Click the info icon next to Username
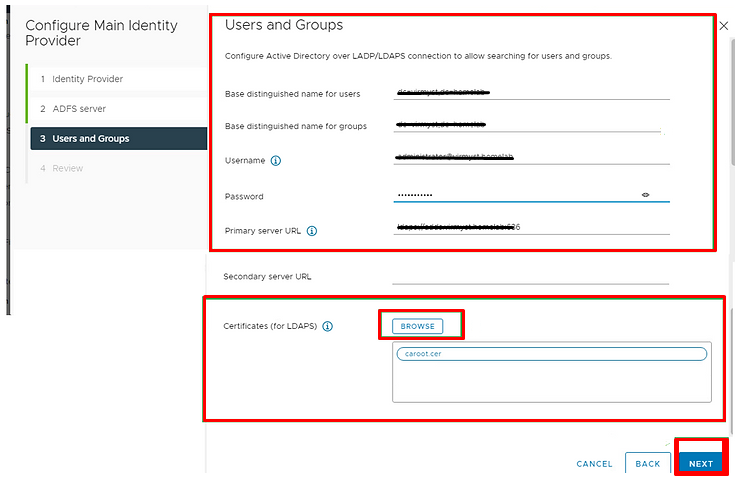This screenshot has height=479, width=735. pos(276,160)
